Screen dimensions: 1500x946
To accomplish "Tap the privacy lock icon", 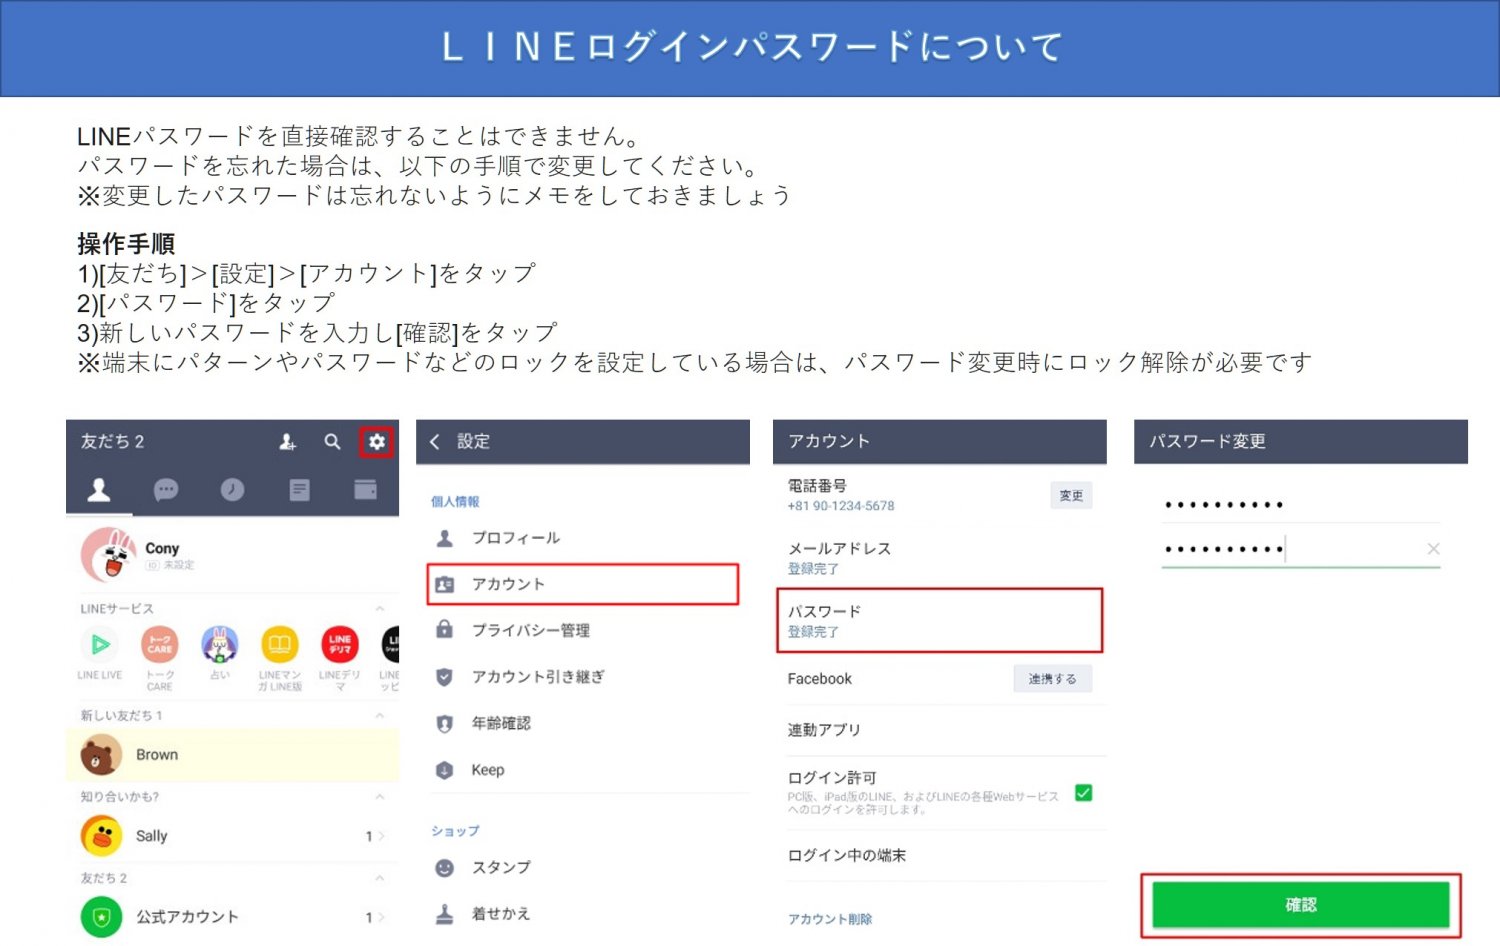I will point(445,629).
